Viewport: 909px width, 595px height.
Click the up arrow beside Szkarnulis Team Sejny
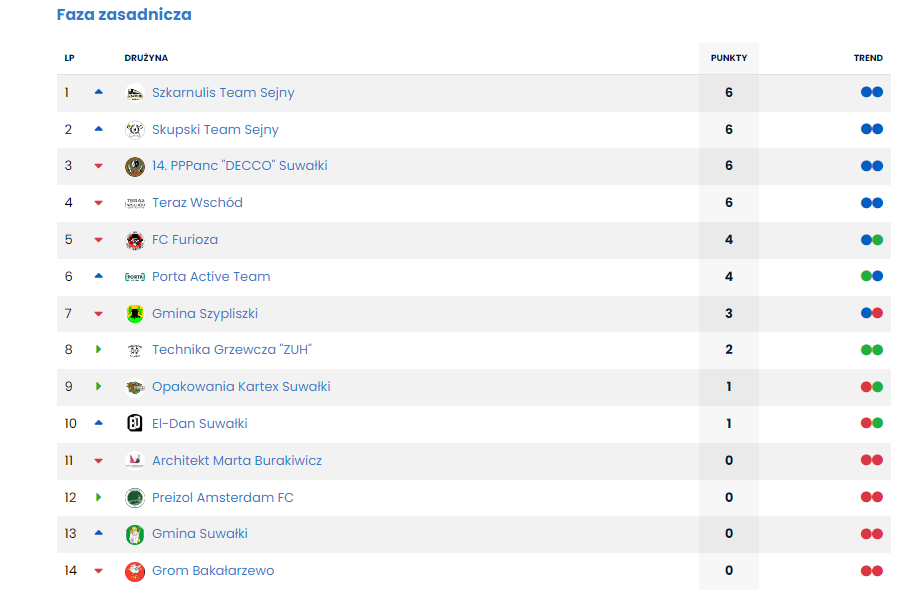98,92
